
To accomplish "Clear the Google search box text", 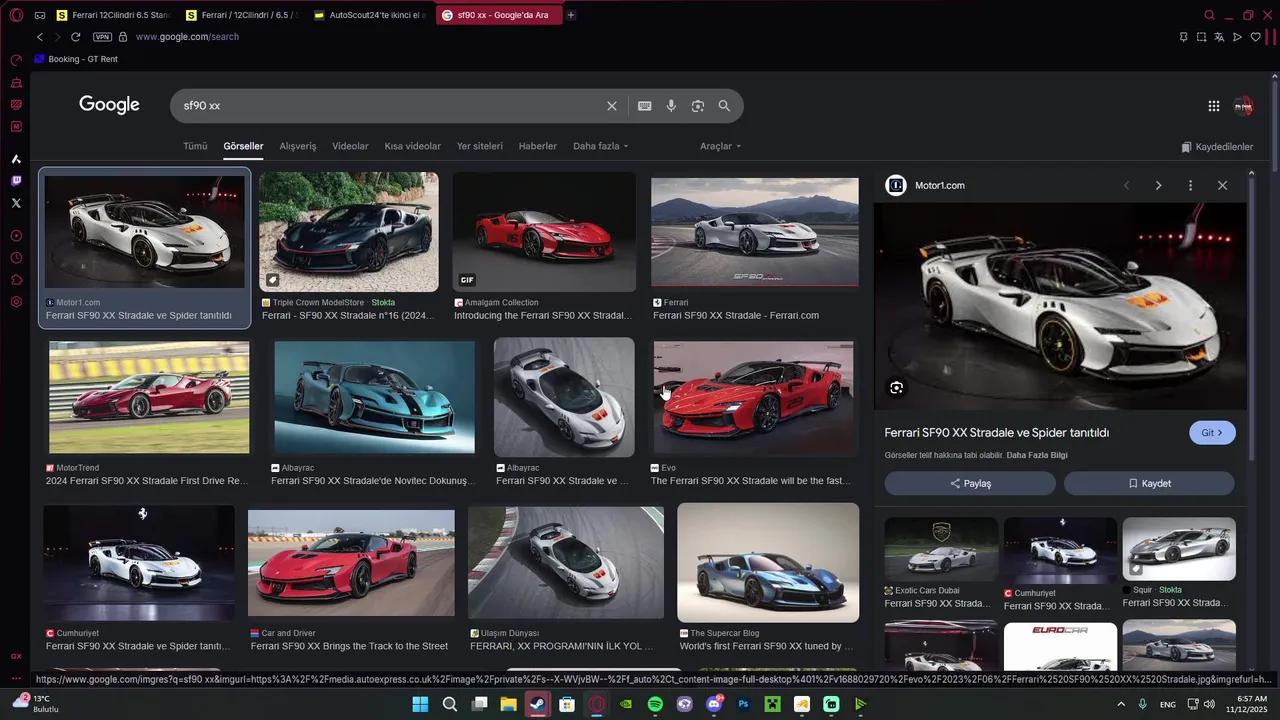I will click(612, 106).
